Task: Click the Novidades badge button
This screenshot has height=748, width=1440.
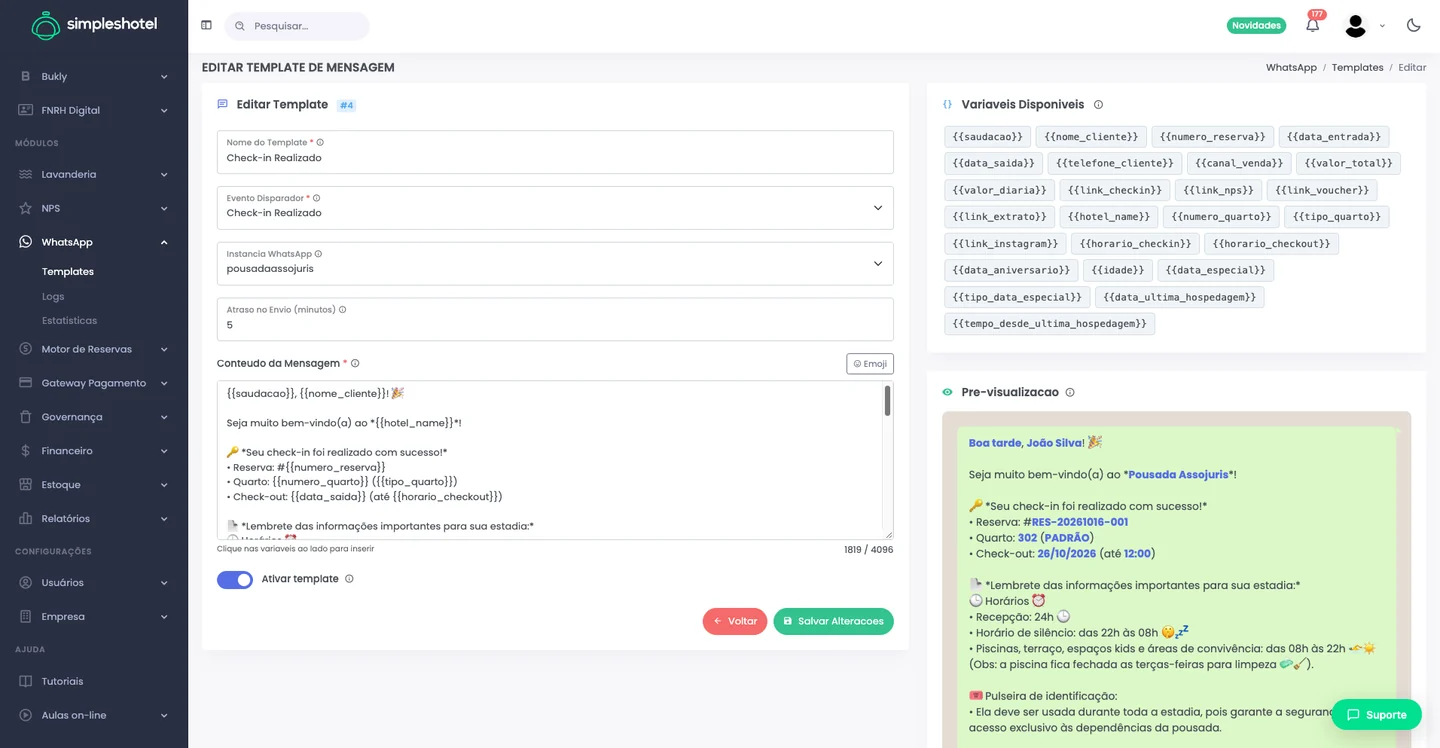Action: [x=1256, y=25]
